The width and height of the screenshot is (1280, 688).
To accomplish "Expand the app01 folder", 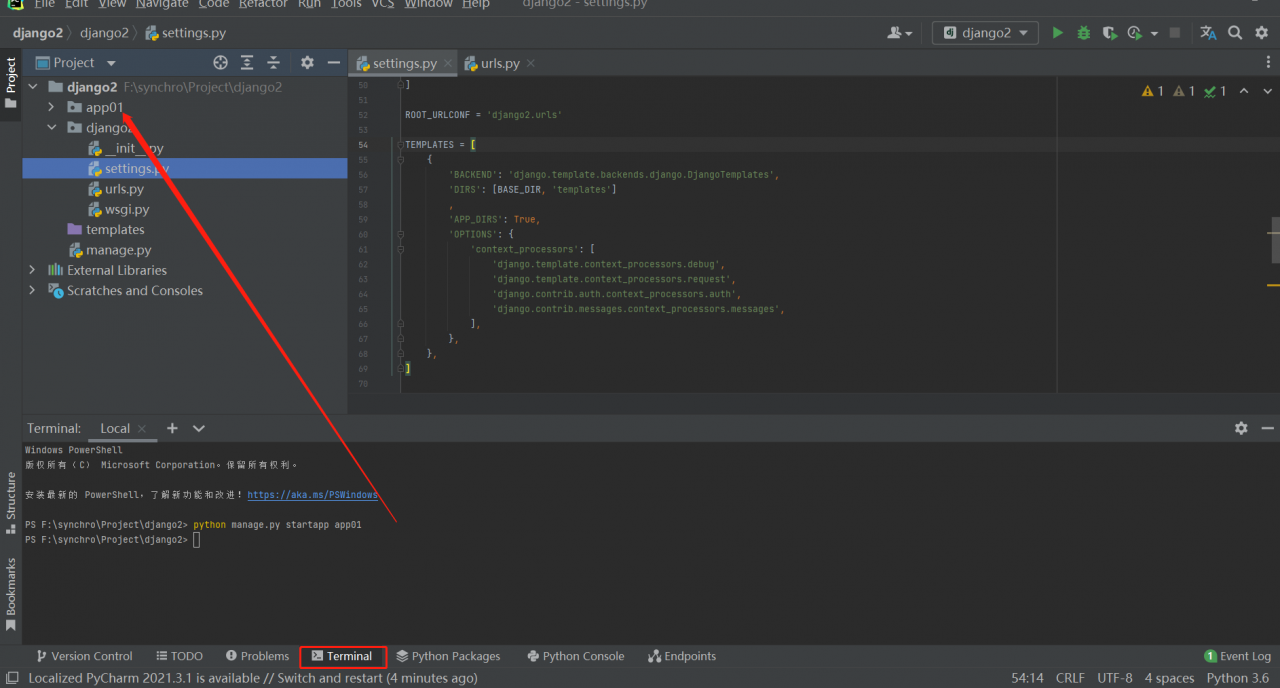I will click(x=51, y=107).
